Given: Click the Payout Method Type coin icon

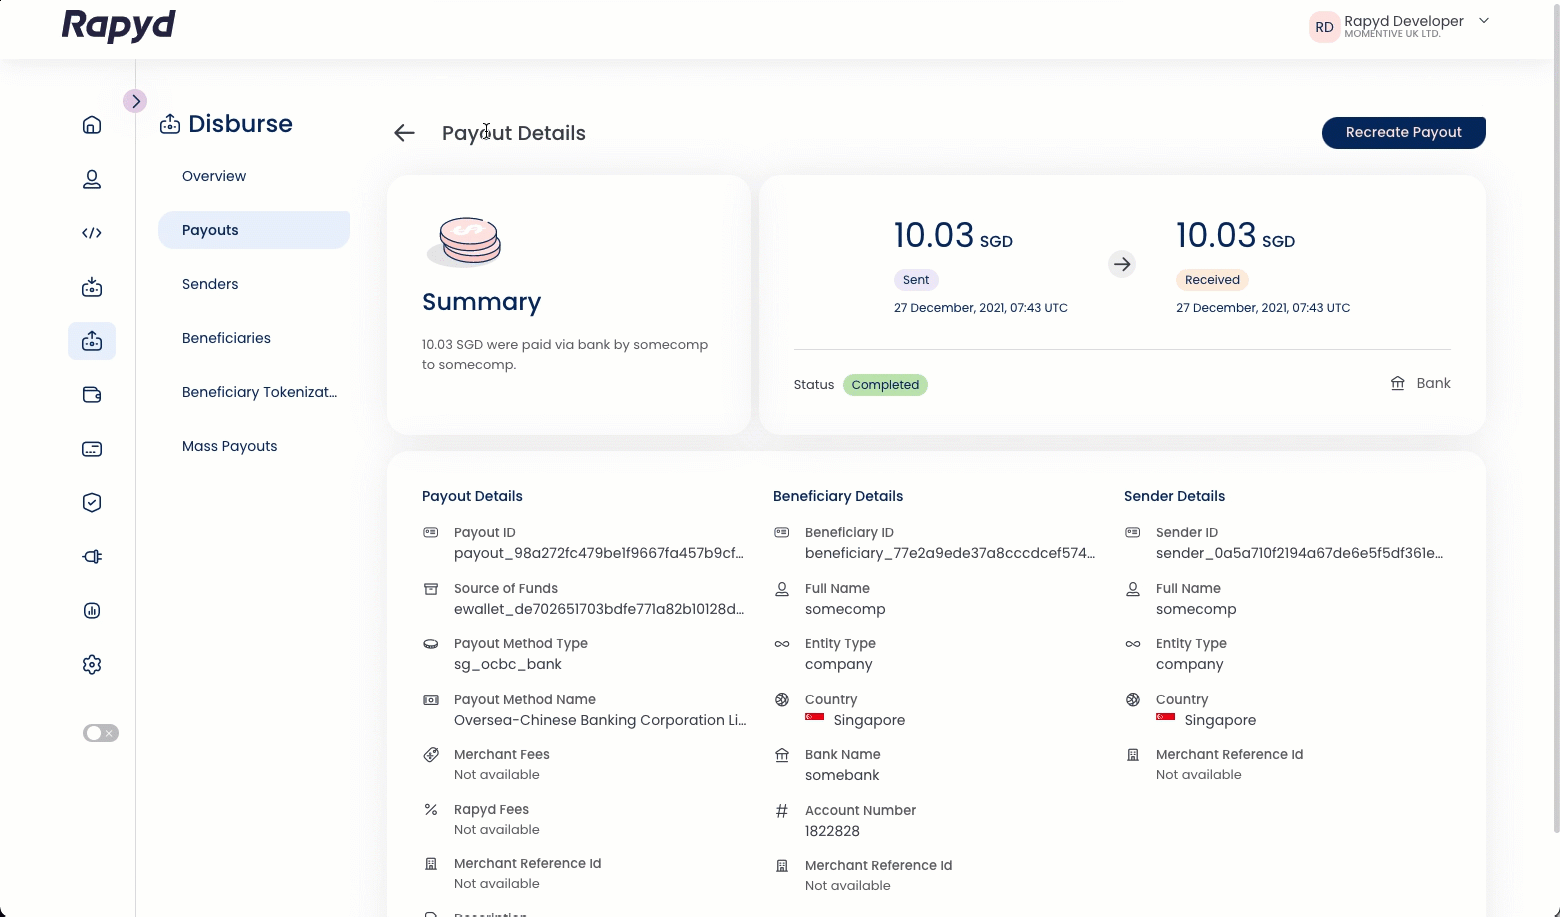Looking at the screenshot, I should coord(431,643).
